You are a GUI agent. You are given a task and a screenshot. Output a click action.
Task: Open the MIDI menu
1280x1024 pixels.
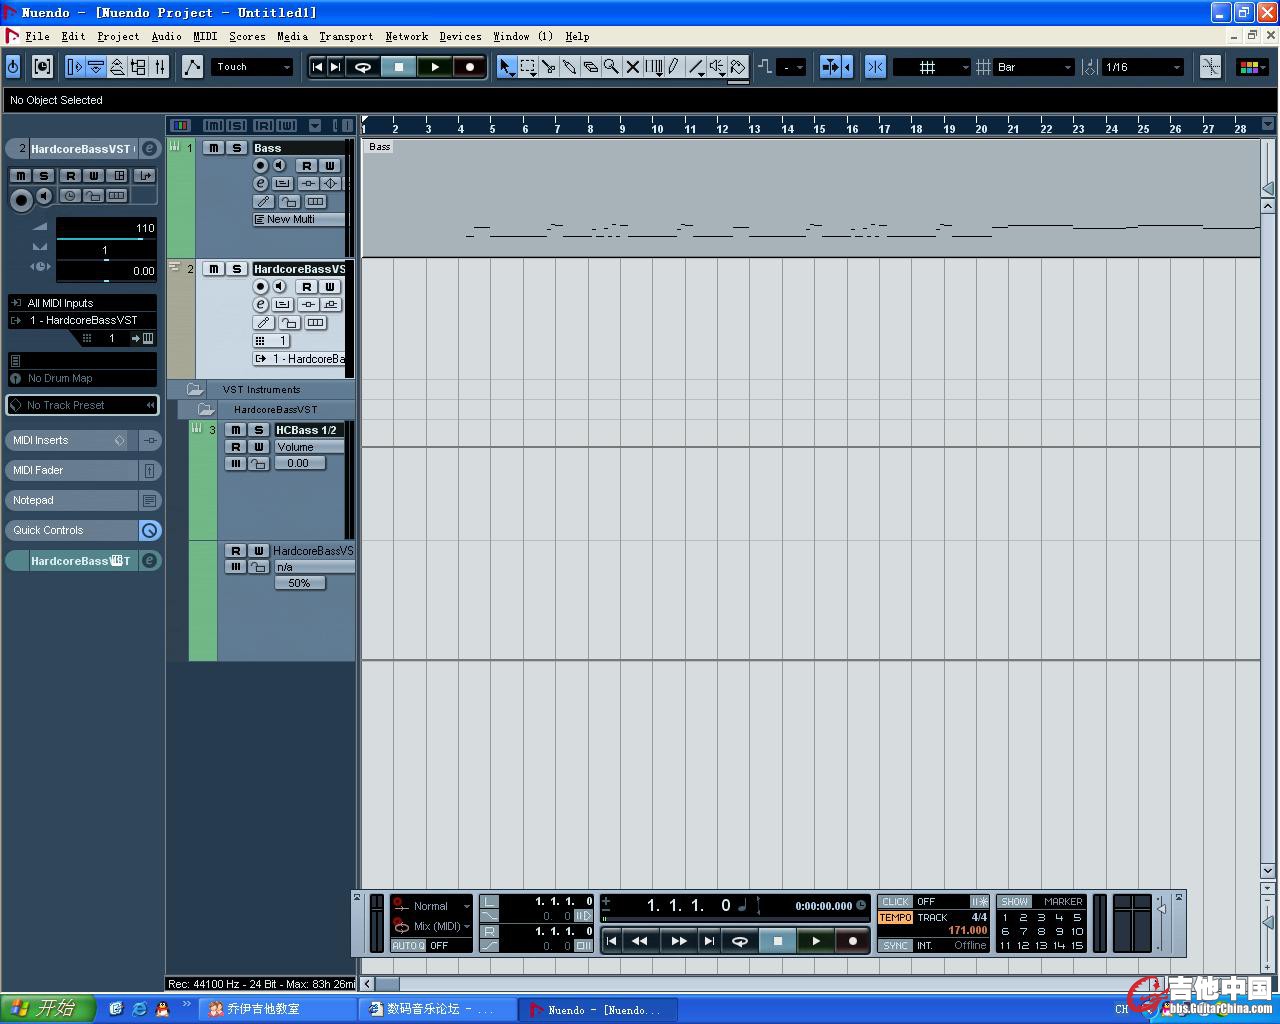(x=205, y=36)
